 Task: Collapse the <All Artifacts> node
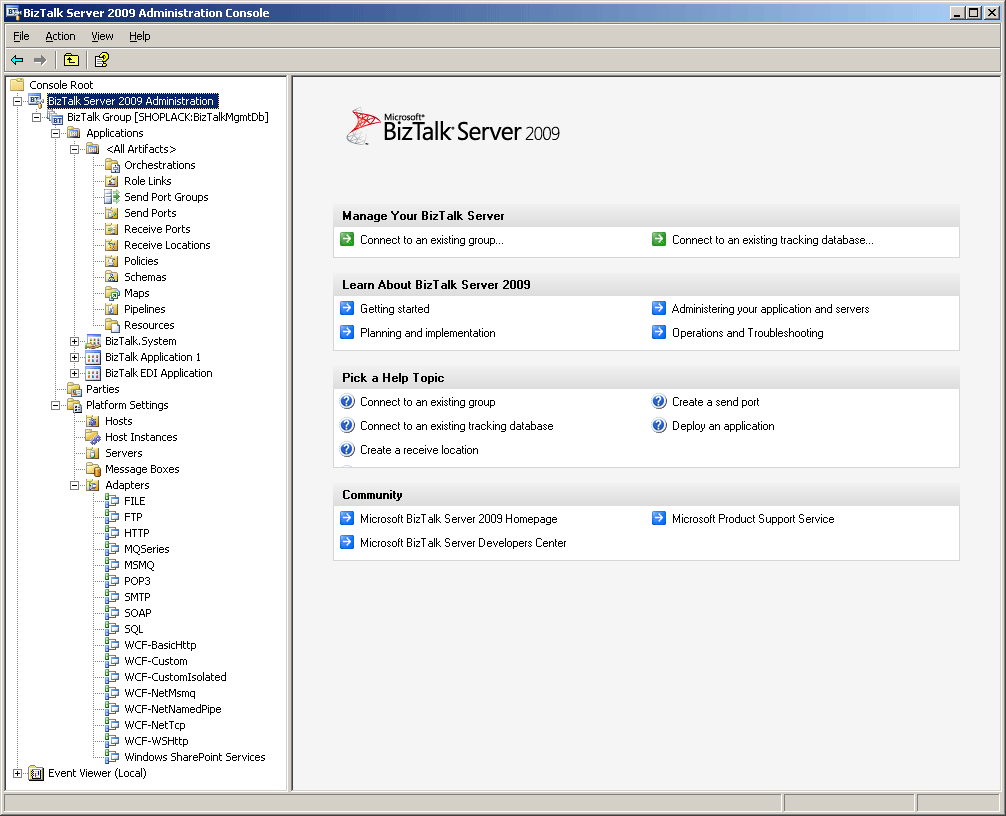74,149
